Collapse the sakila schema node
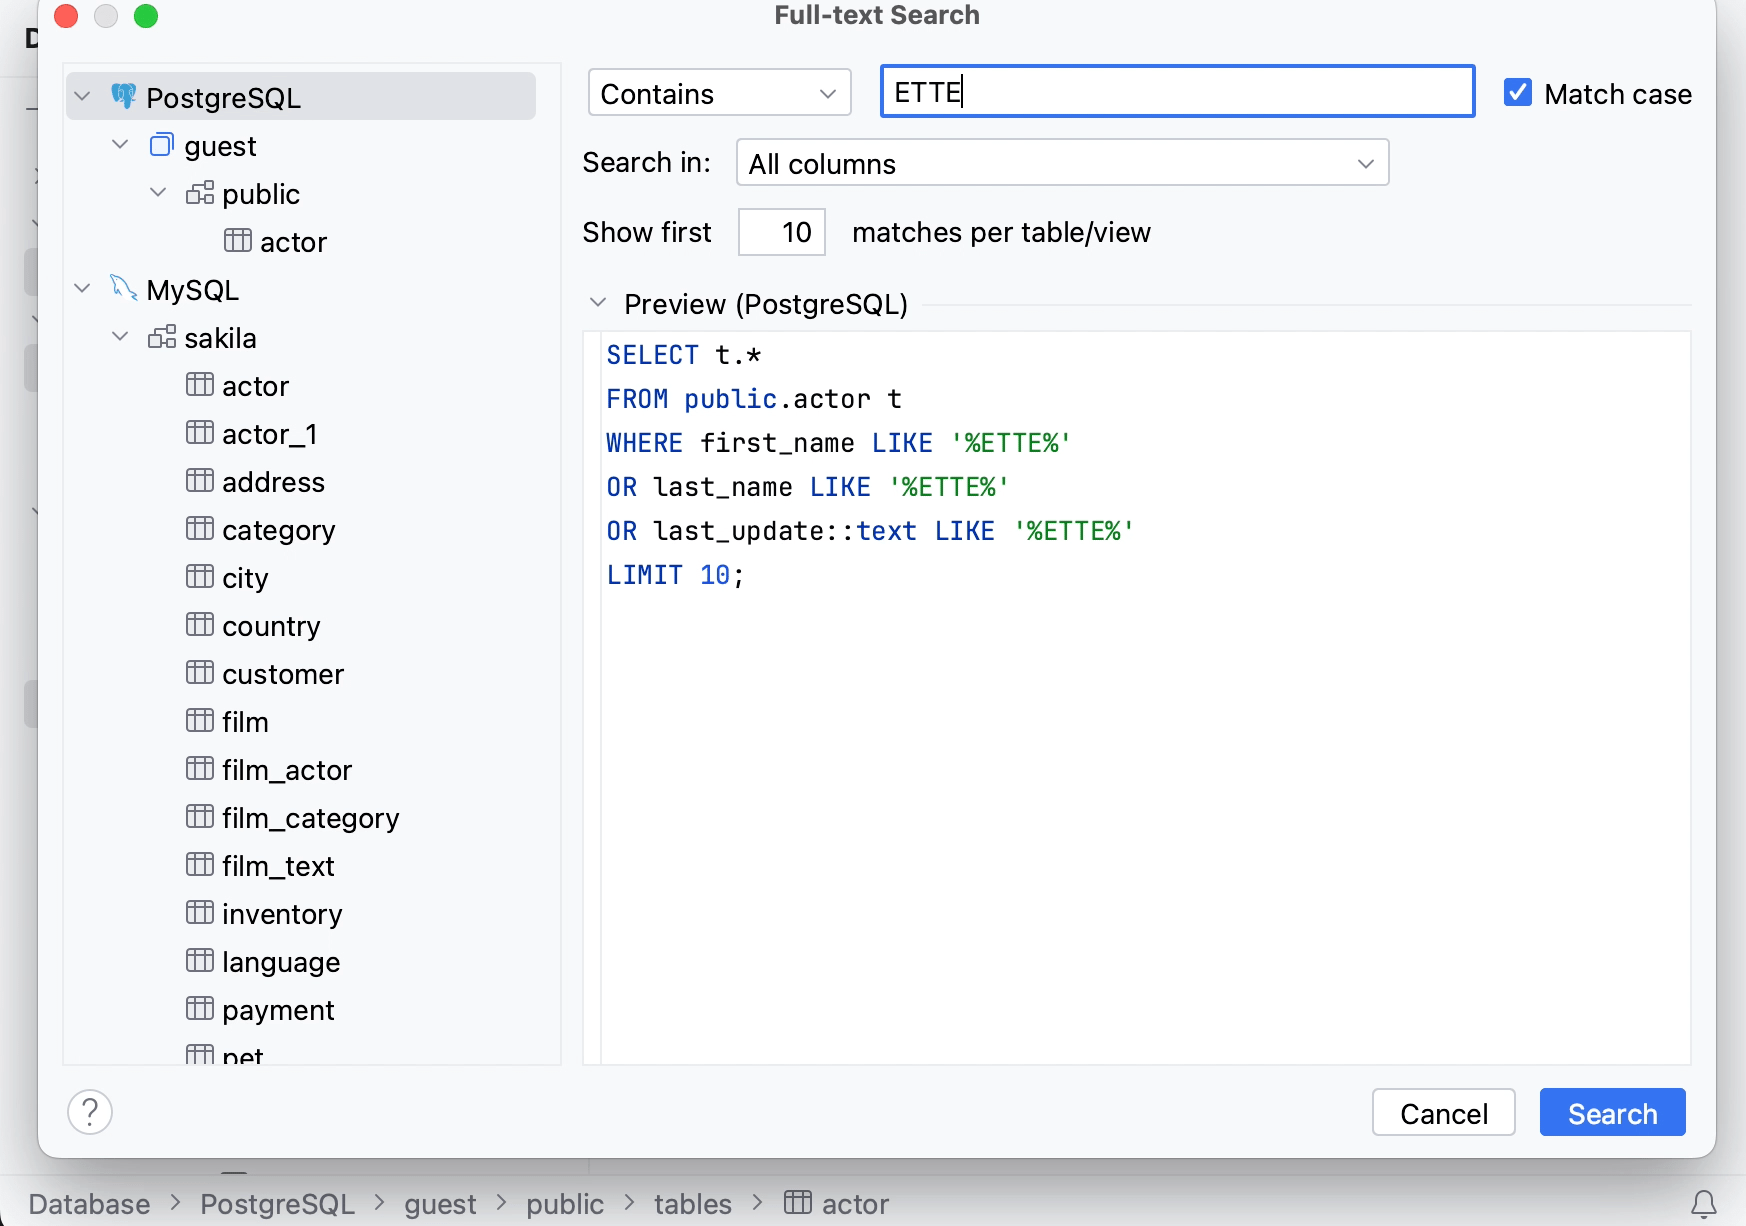The width and height of the screenshot is (1746, 1226). tap(120, 337)
